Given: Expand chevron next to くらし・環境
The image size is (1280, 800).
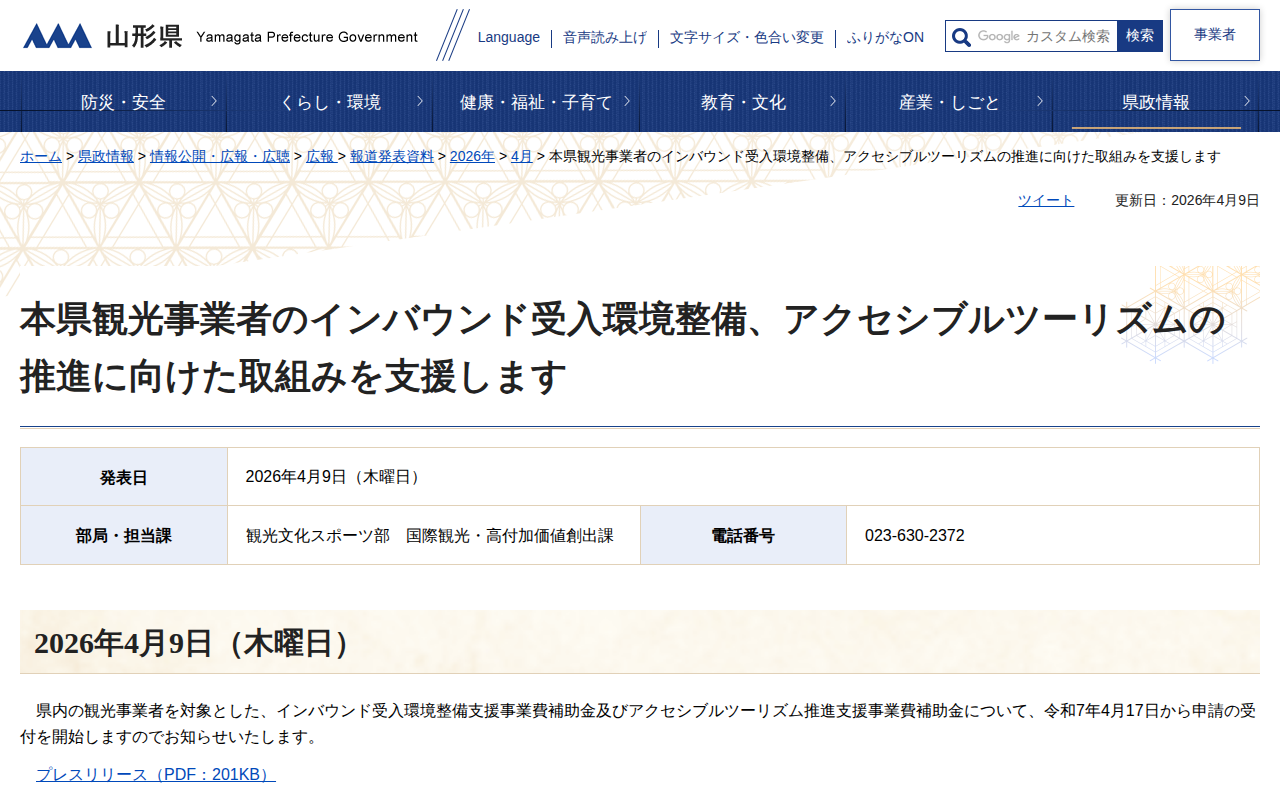Looking at the screenshot, I should pos(420,101).
